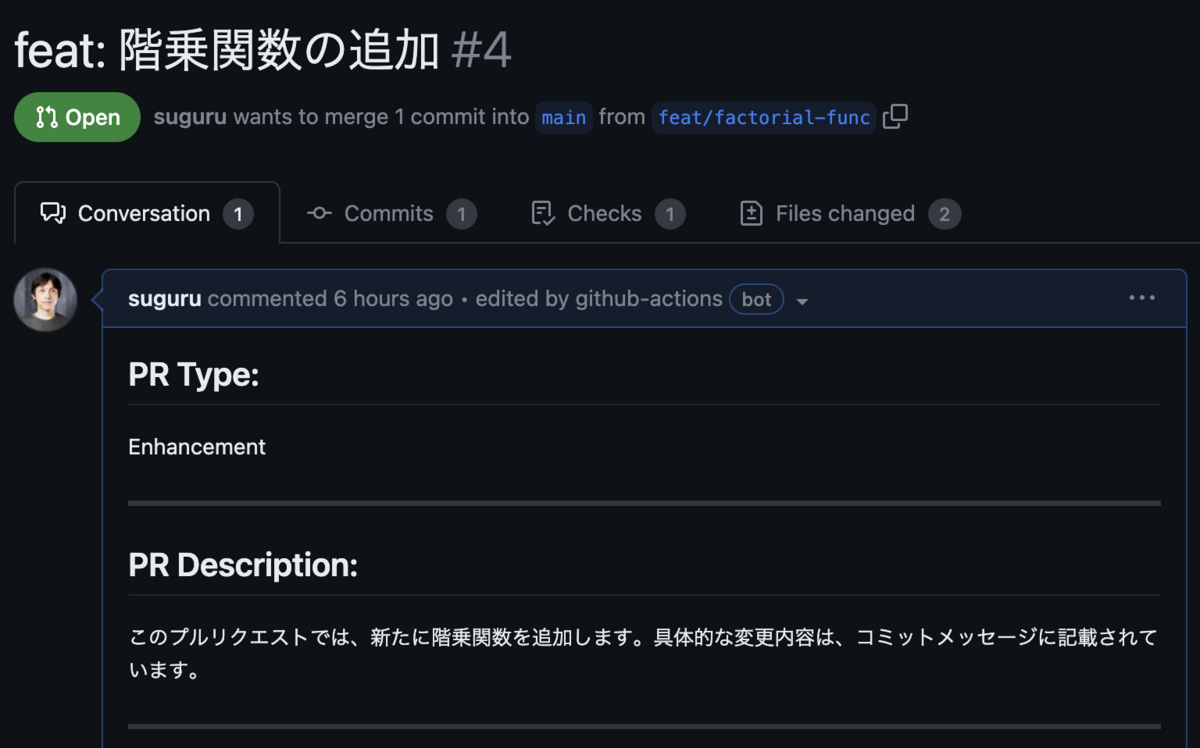This screenshot has height=748, width=1200.
Task: Switch to the Checks tab
Action: coord(604,213)
